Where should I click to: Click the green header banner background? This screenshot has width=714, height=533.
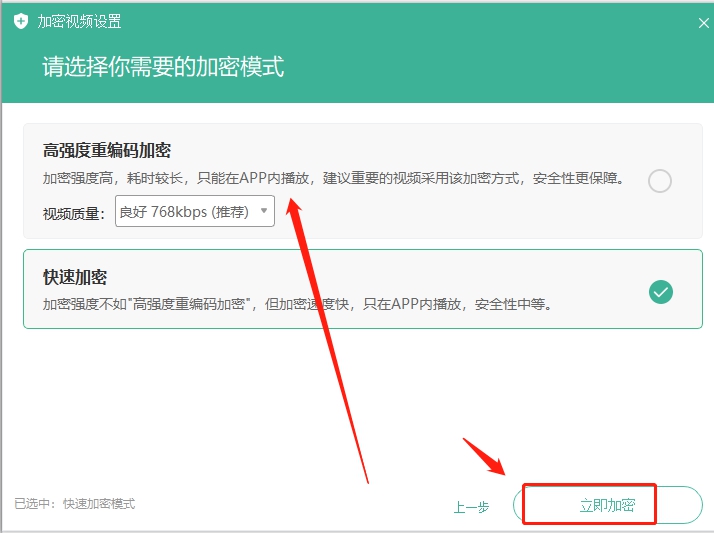(x=500, y=70)
